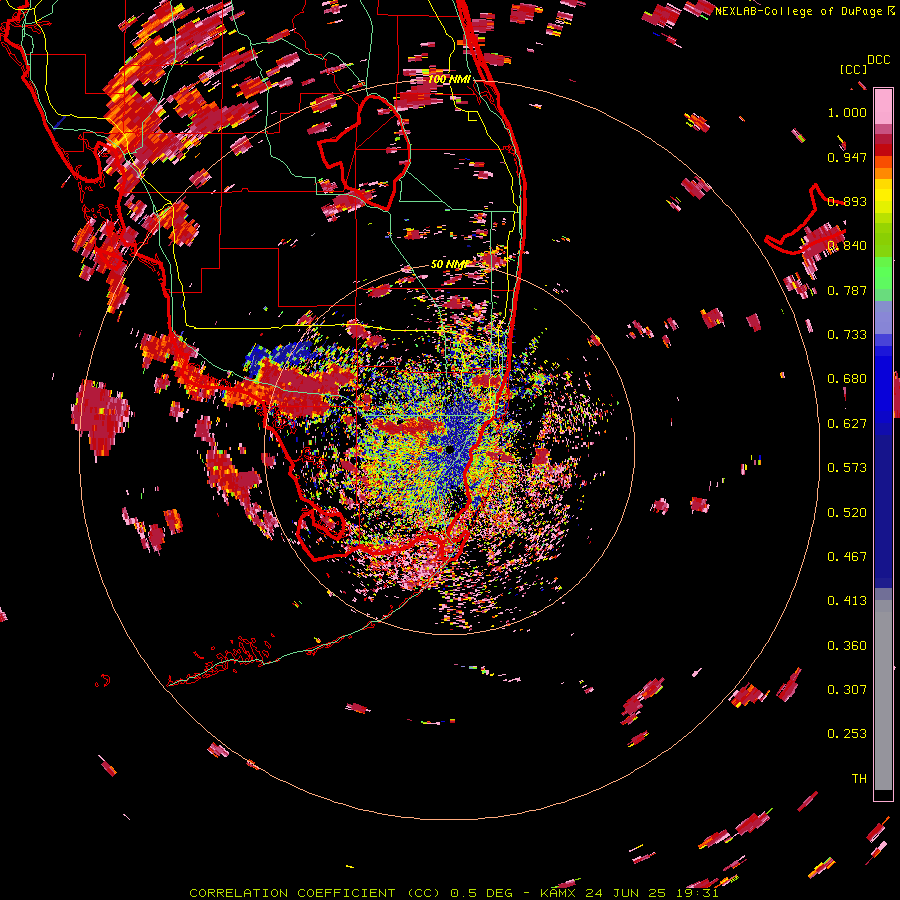The image size is (900, 900).
Task: Click the [CC] label above the scale
Action: (854, 69)
